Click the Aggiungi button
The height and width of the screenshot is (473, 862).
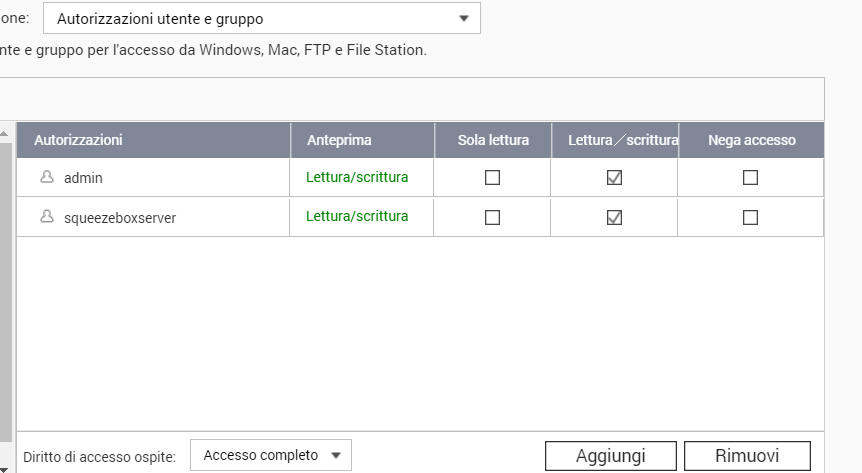610,456
